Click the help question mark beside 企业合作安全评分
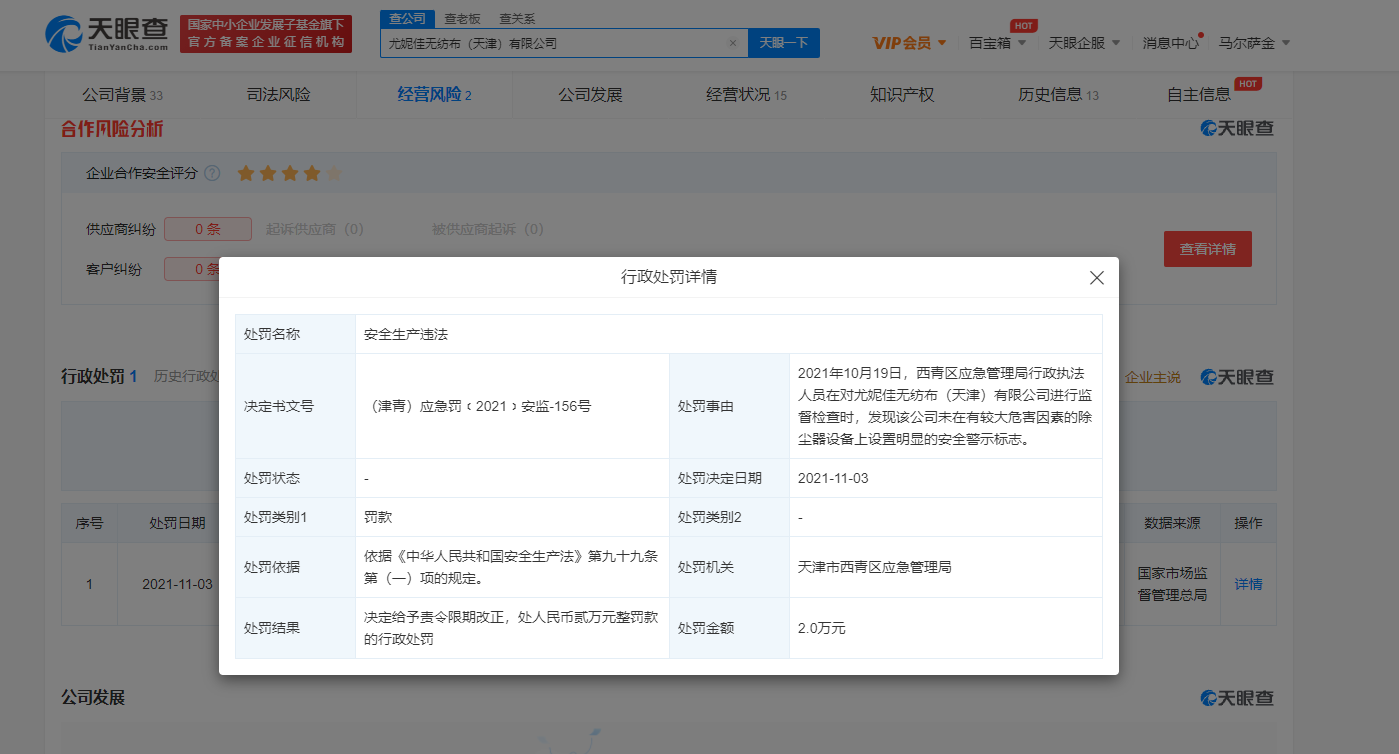 click(212, 173)
